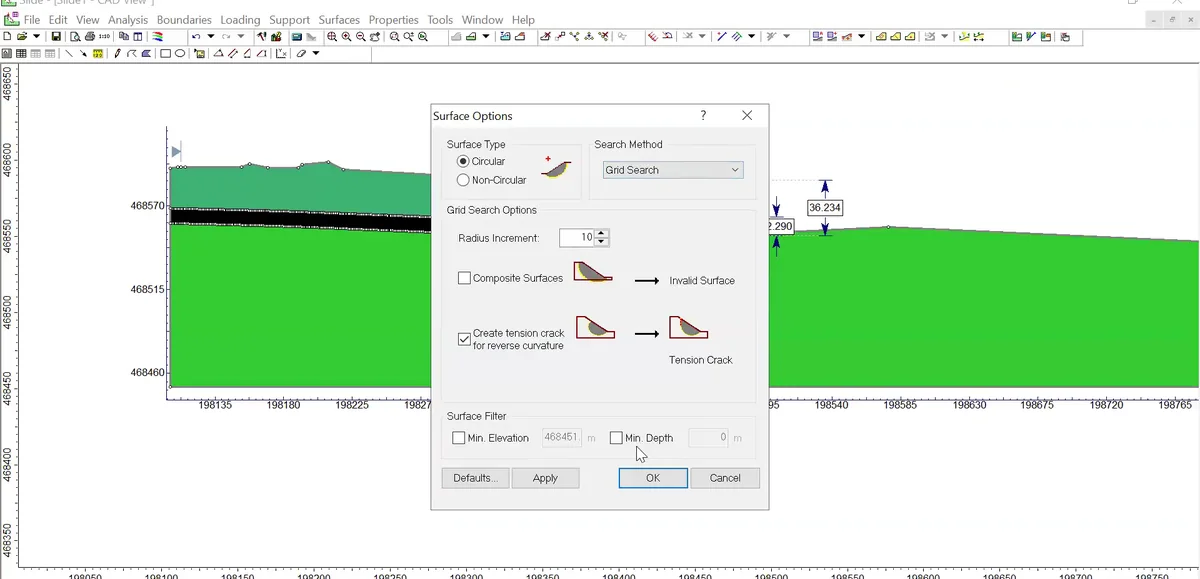Select the Non-Circular surface type
This screenshot has height=579, width=1200.
tap(463, 180)
